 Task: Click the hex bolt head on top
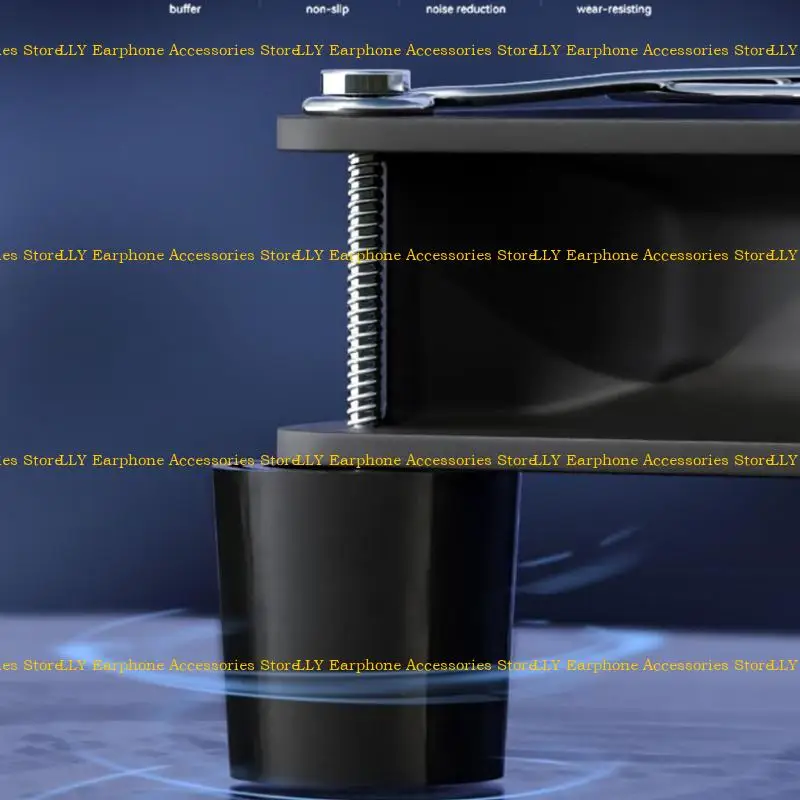tap(365, 80)
